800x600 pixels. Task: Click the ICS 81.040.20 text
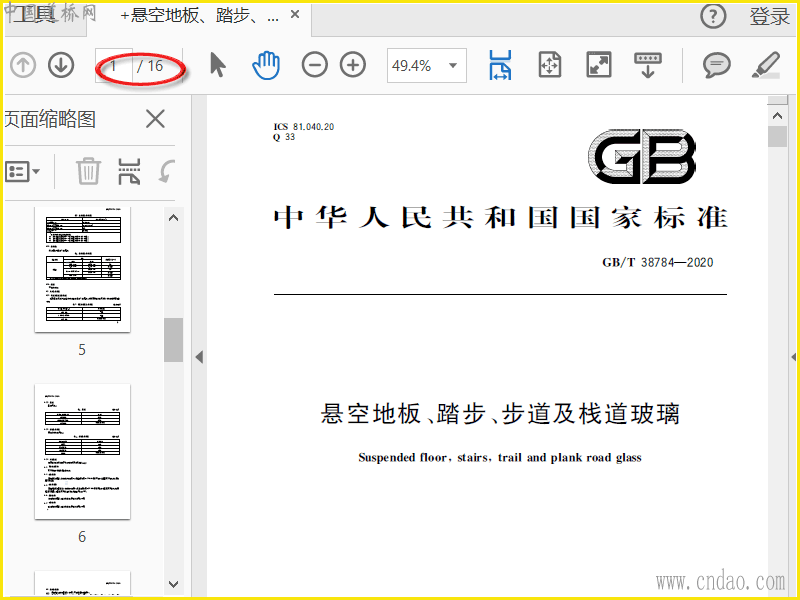[304, 127]
